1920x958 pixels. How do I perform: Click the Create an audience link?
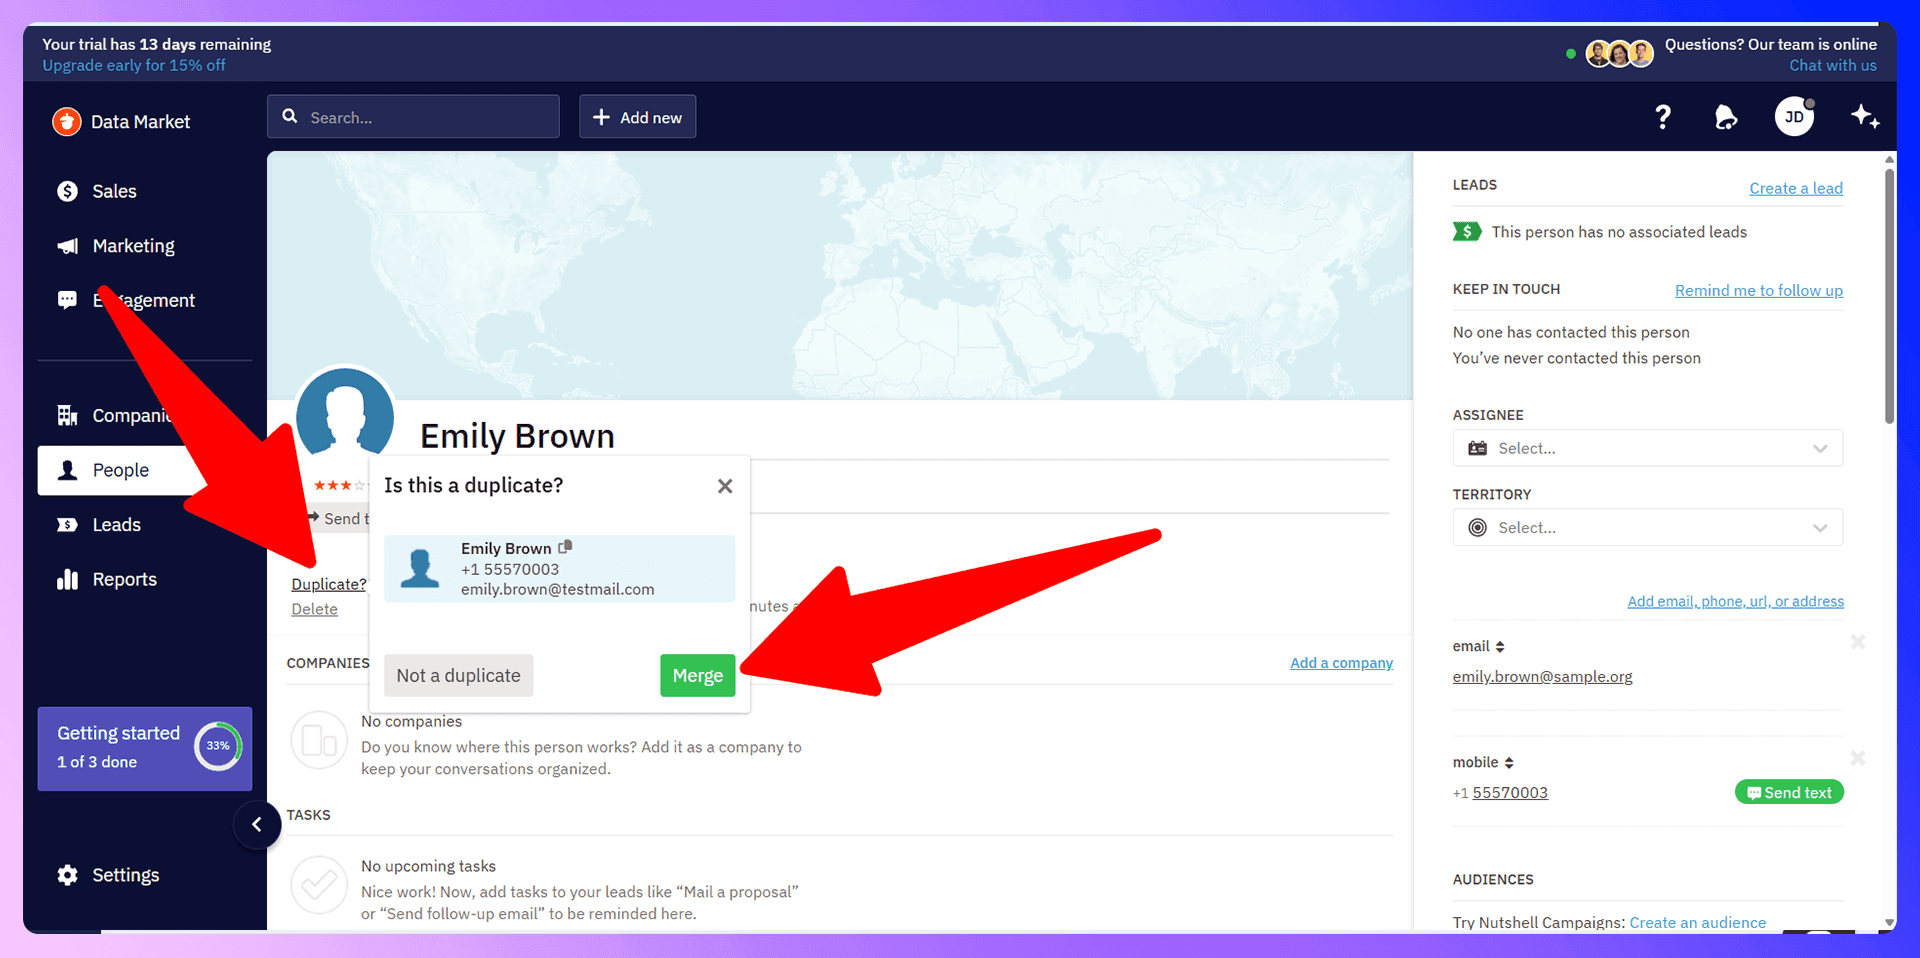tap(1697, 922)
